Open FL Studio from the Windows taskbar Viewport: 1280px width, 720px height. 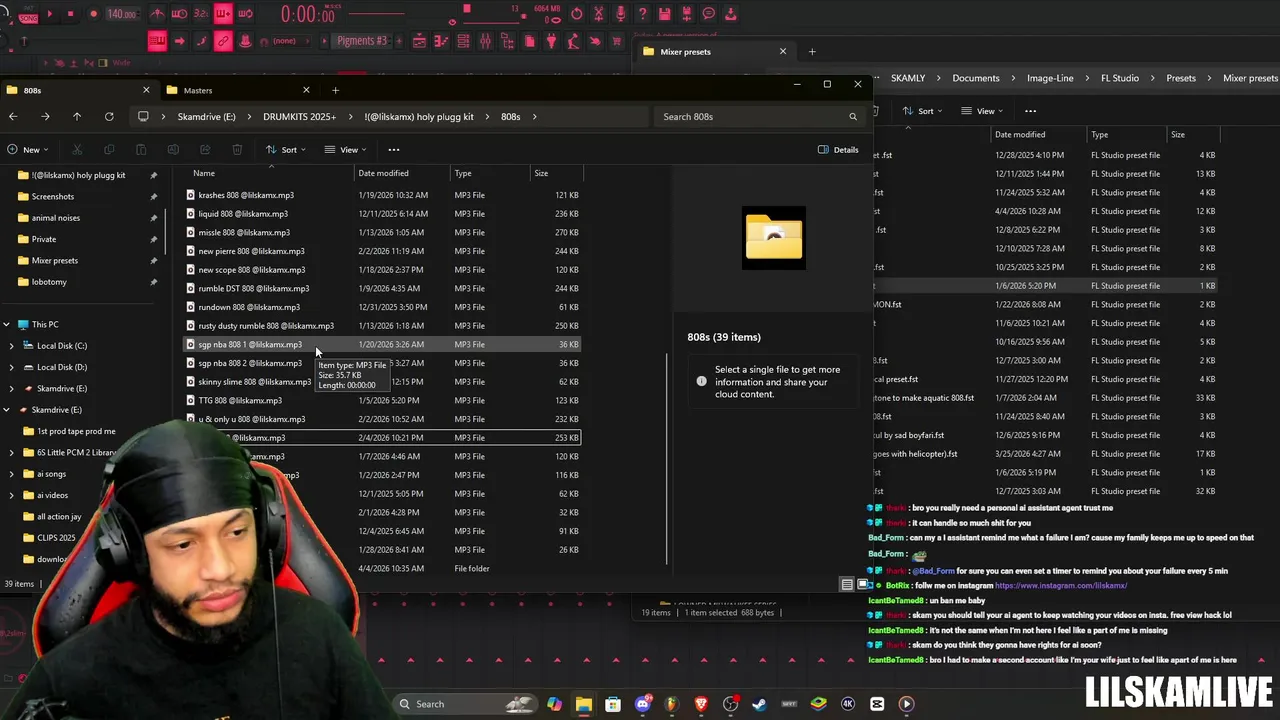(671, 704)
